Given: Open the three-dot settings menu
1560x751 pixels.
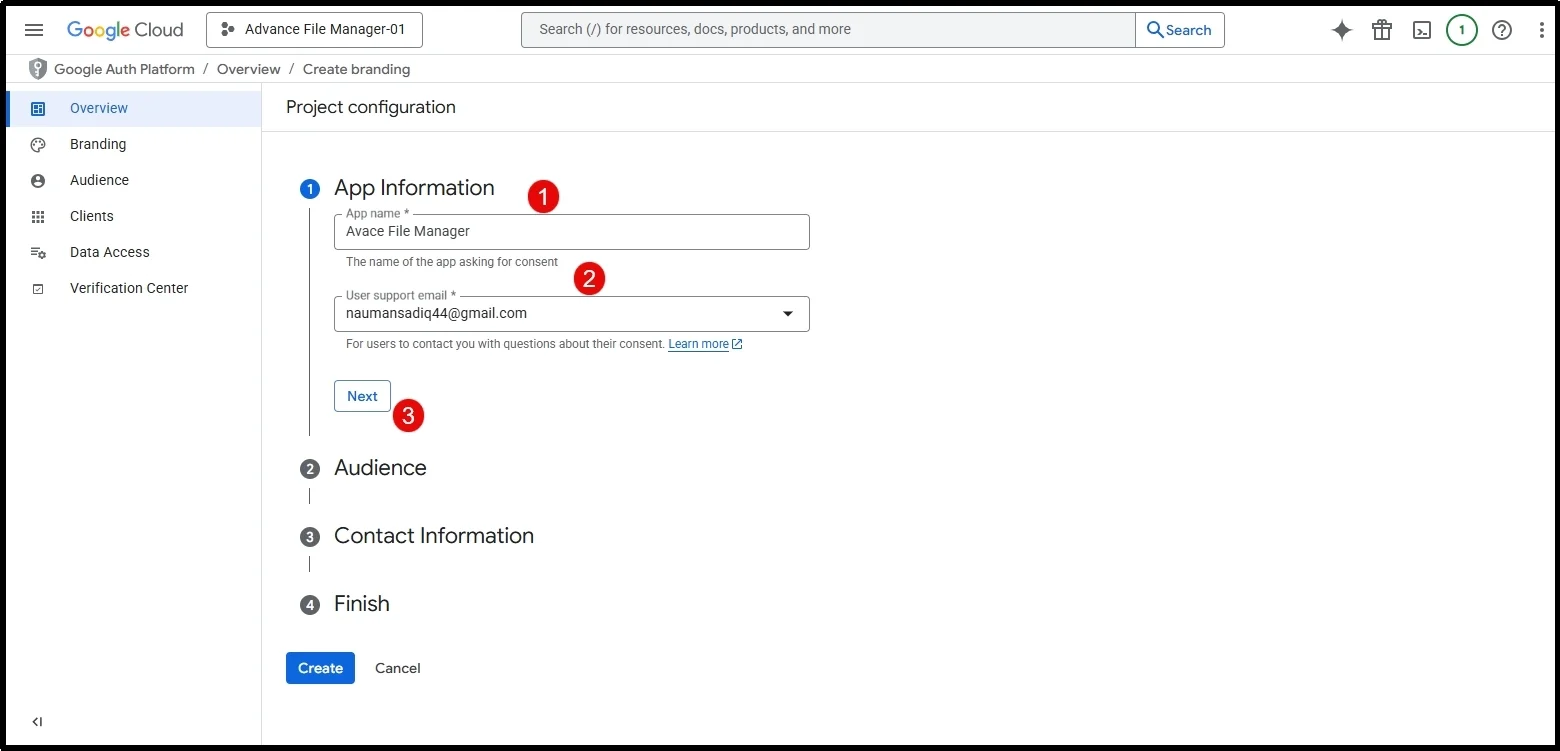Looking at the screenshot, I should pos(1542,30).
